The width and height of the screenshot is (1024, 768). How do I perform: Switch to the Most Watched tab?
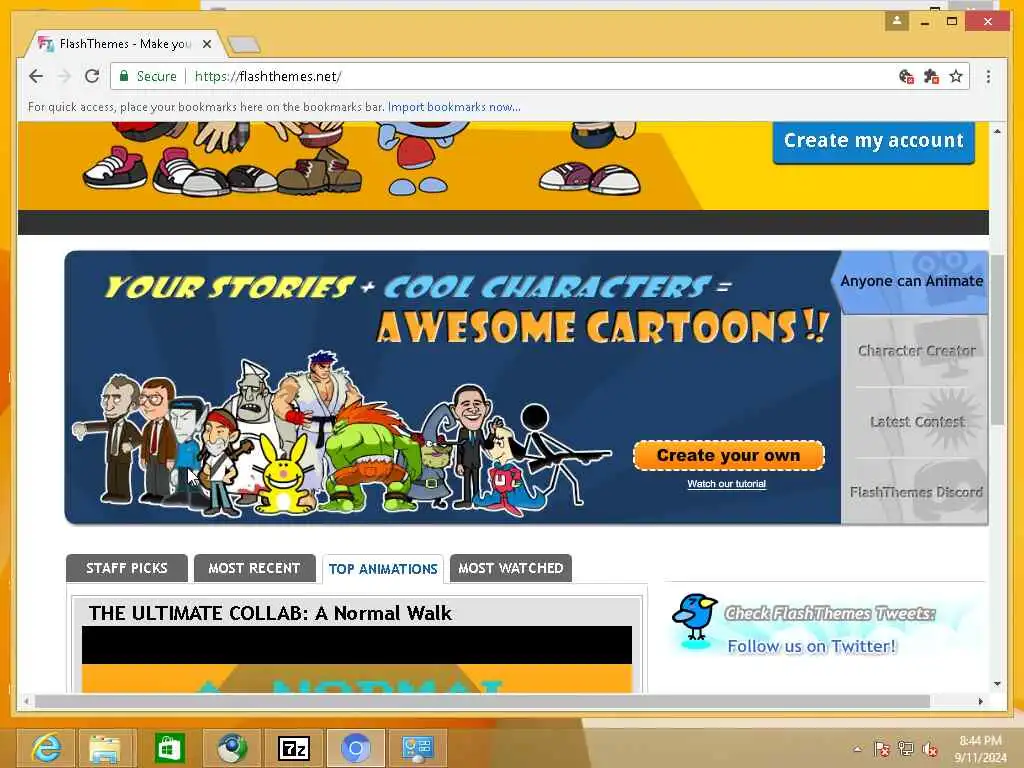tap(511, 568)
